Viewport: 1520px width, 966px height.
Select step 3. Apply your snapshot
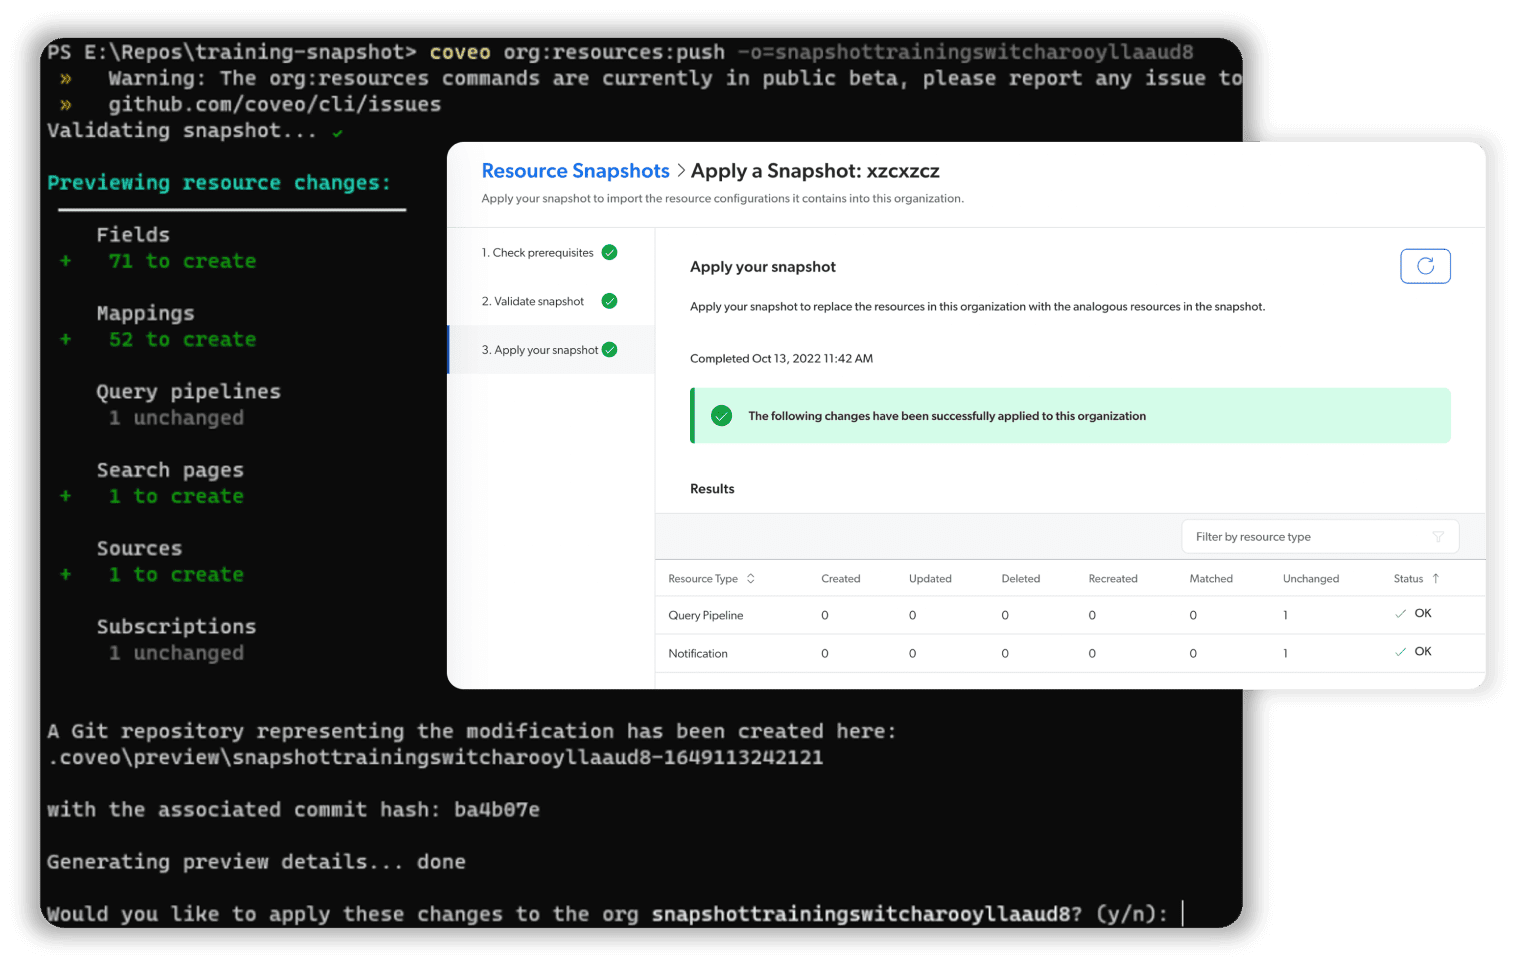click(551, 350)
